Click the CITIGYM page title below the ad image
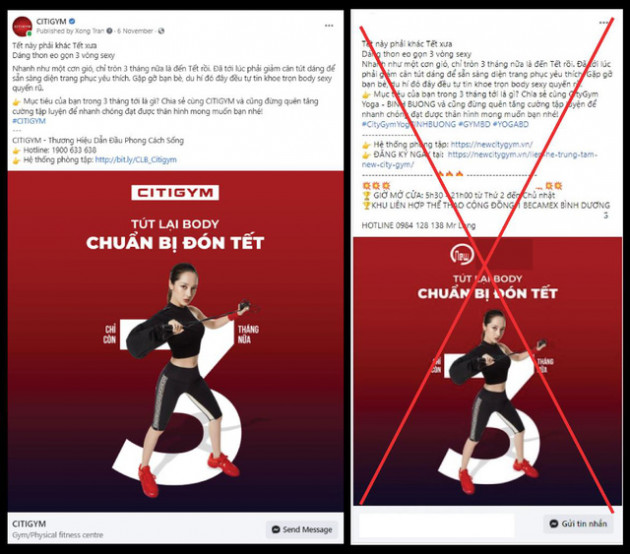Viewport: 630px width, 554px height. pos(29,524)
